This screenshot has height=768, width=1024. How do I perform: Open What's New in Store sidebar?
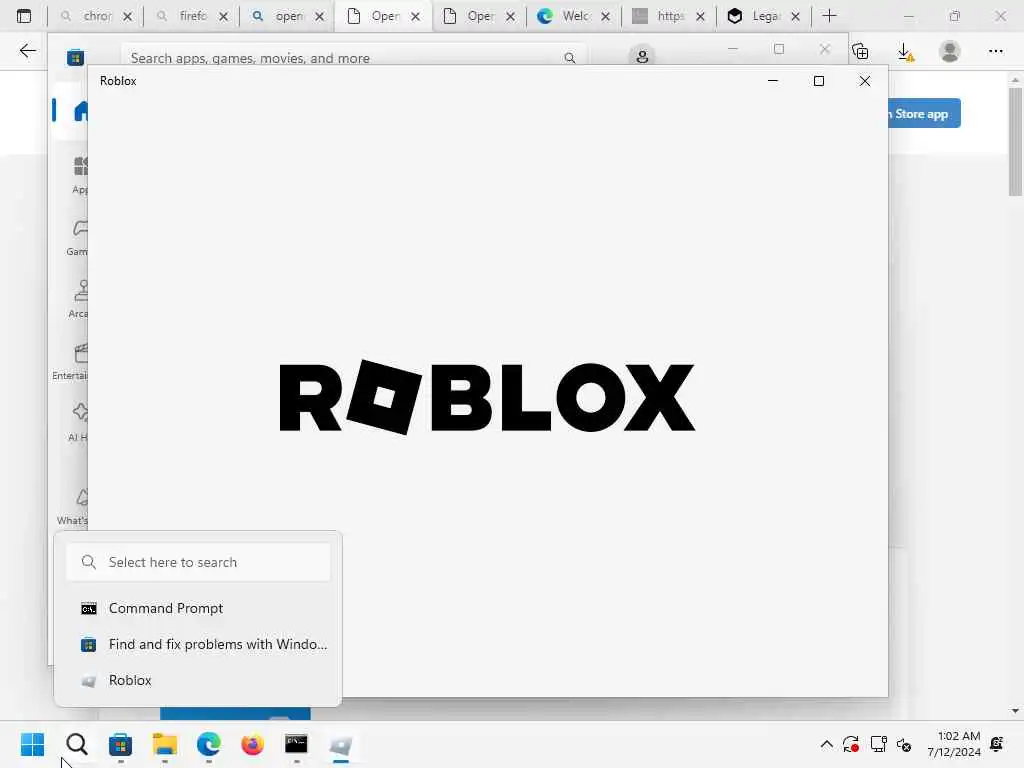point(72,506)
